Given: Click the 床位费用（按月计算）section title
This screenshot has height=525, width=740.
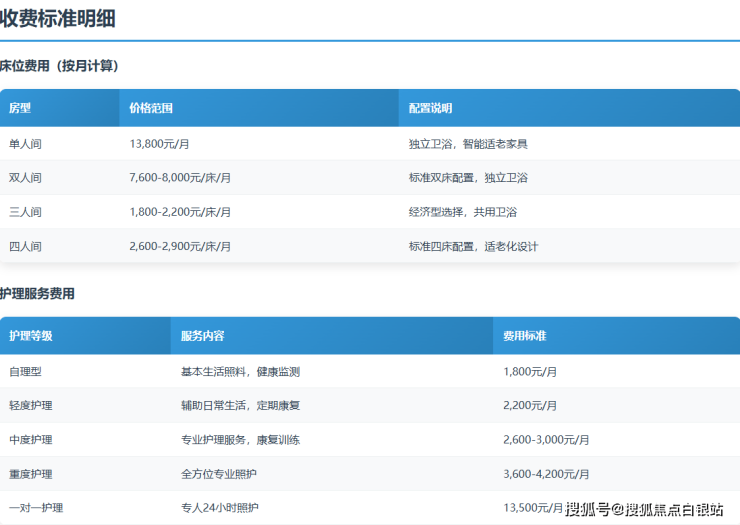Looking at the screenshot, I should 59,66.
